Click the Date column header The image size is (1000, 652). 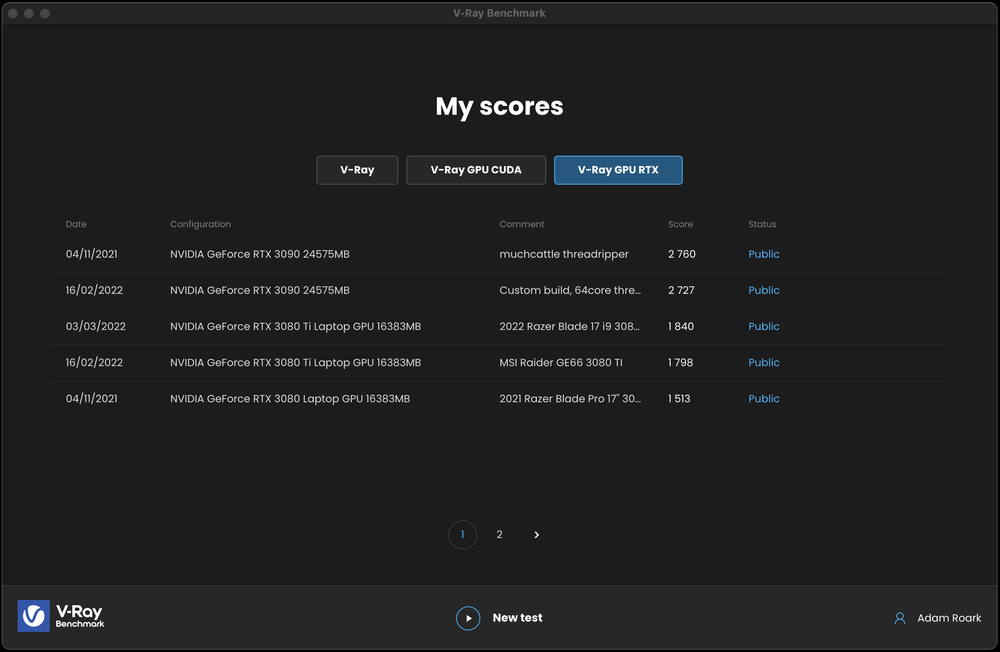pyautogui.click(x=76, y=224)
